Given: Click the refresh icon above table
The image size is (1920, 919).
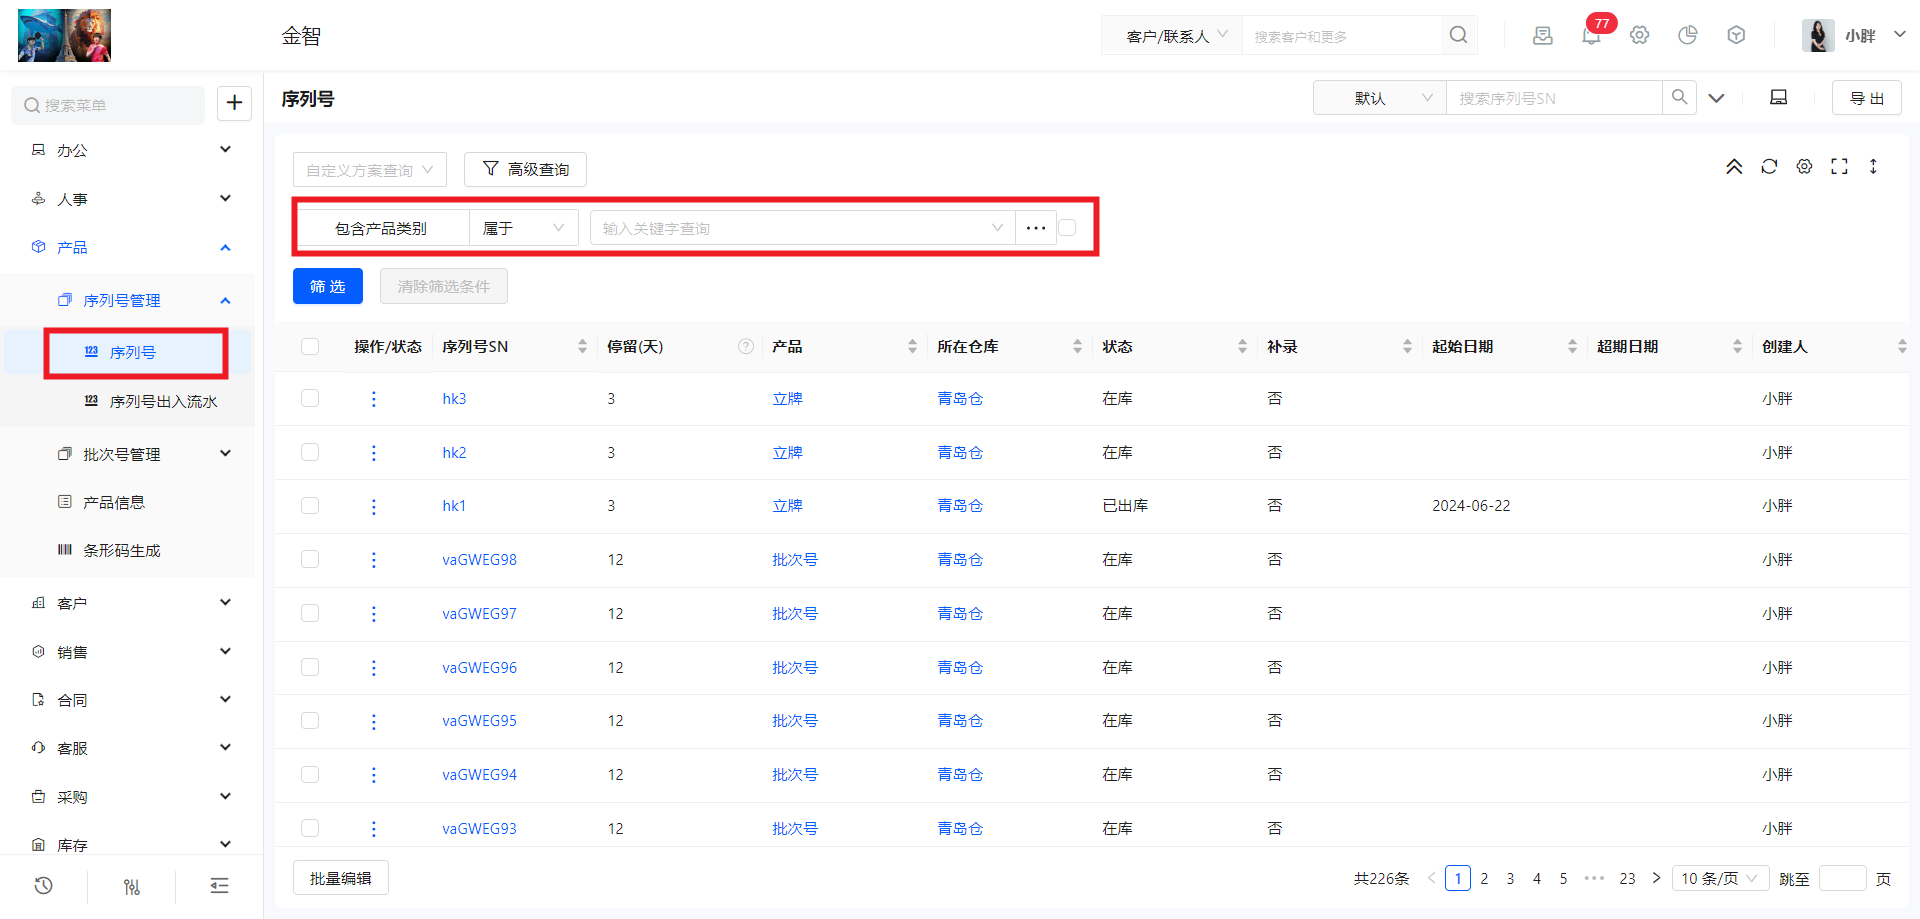Looking at the screenshot, I should click(x=1769, y=167).
